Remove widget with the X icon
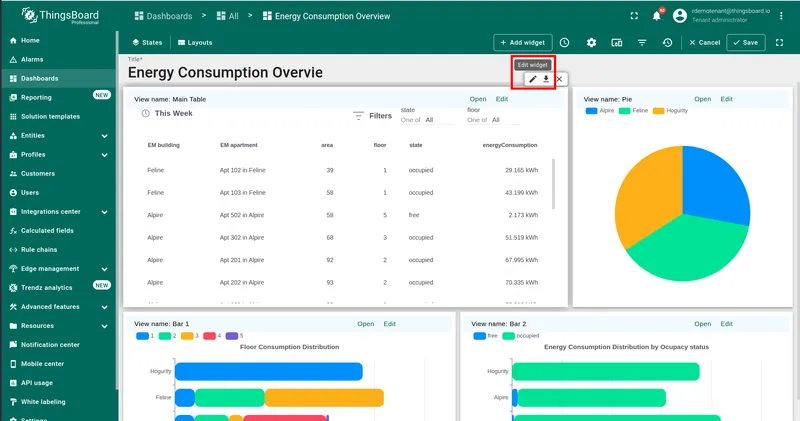800x421 pixels. [559, 79]
